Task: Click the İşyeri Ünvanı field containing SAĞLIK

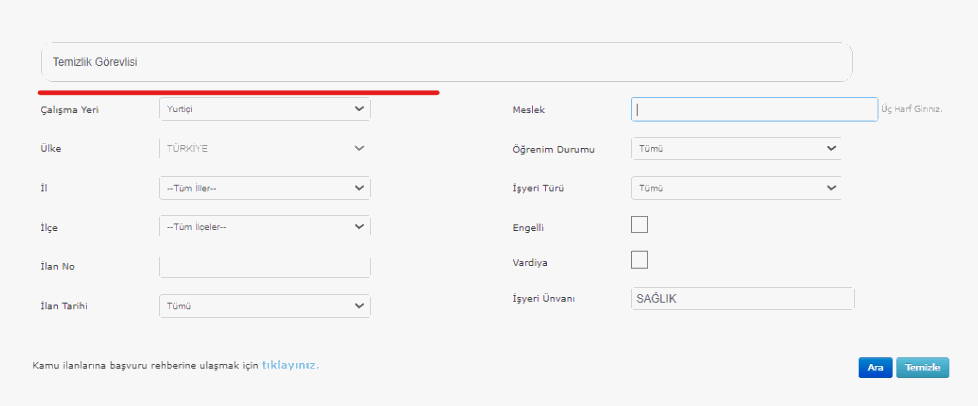Action: click(743, 299)
